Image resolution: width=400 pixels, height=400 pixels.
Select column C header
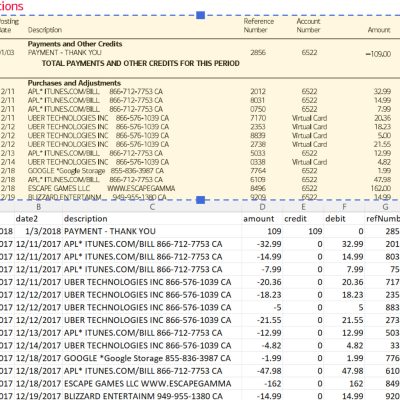(x=152, y=207)
